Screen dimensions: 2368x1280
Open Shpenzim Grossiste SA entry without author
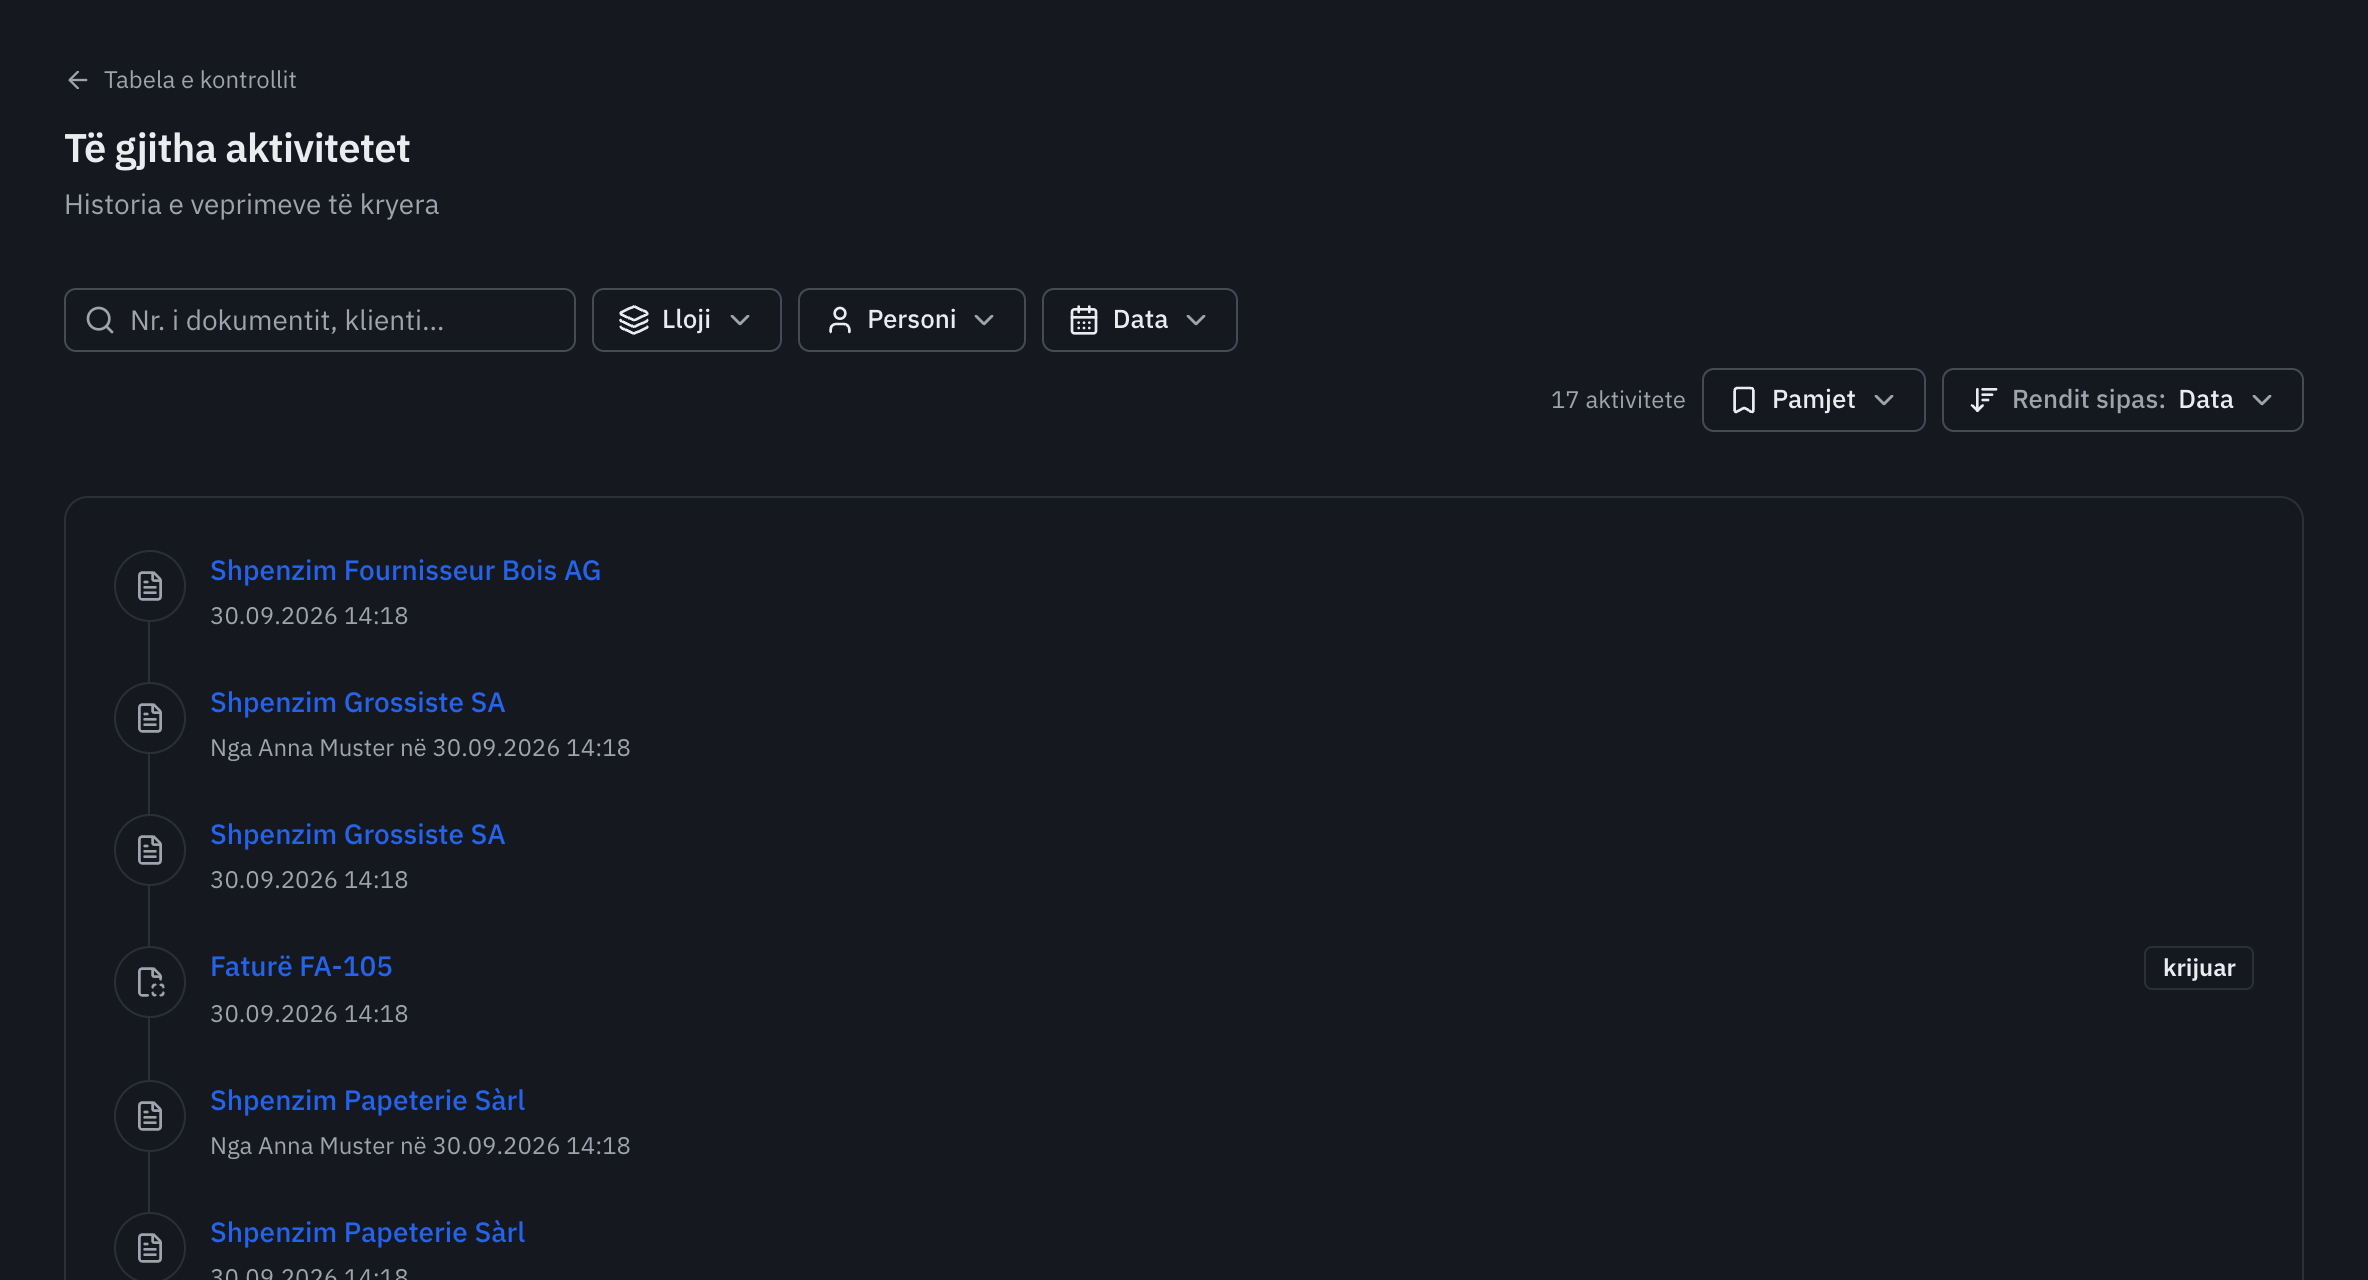(357, 834)
